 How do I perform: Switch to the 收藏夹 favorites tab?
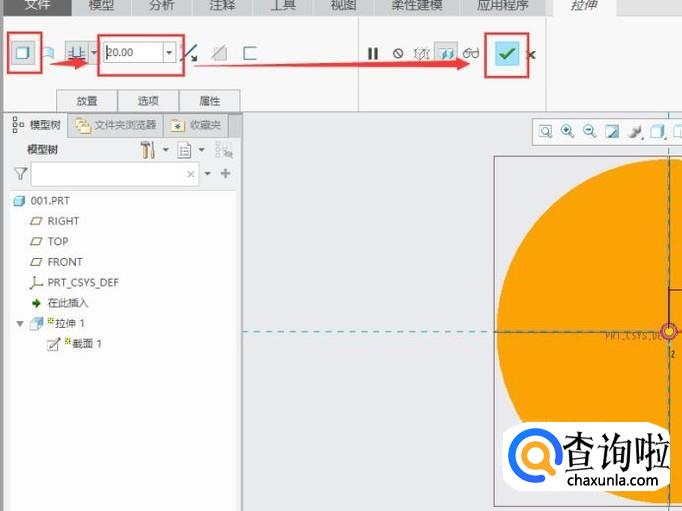click(x=196, y=125)
